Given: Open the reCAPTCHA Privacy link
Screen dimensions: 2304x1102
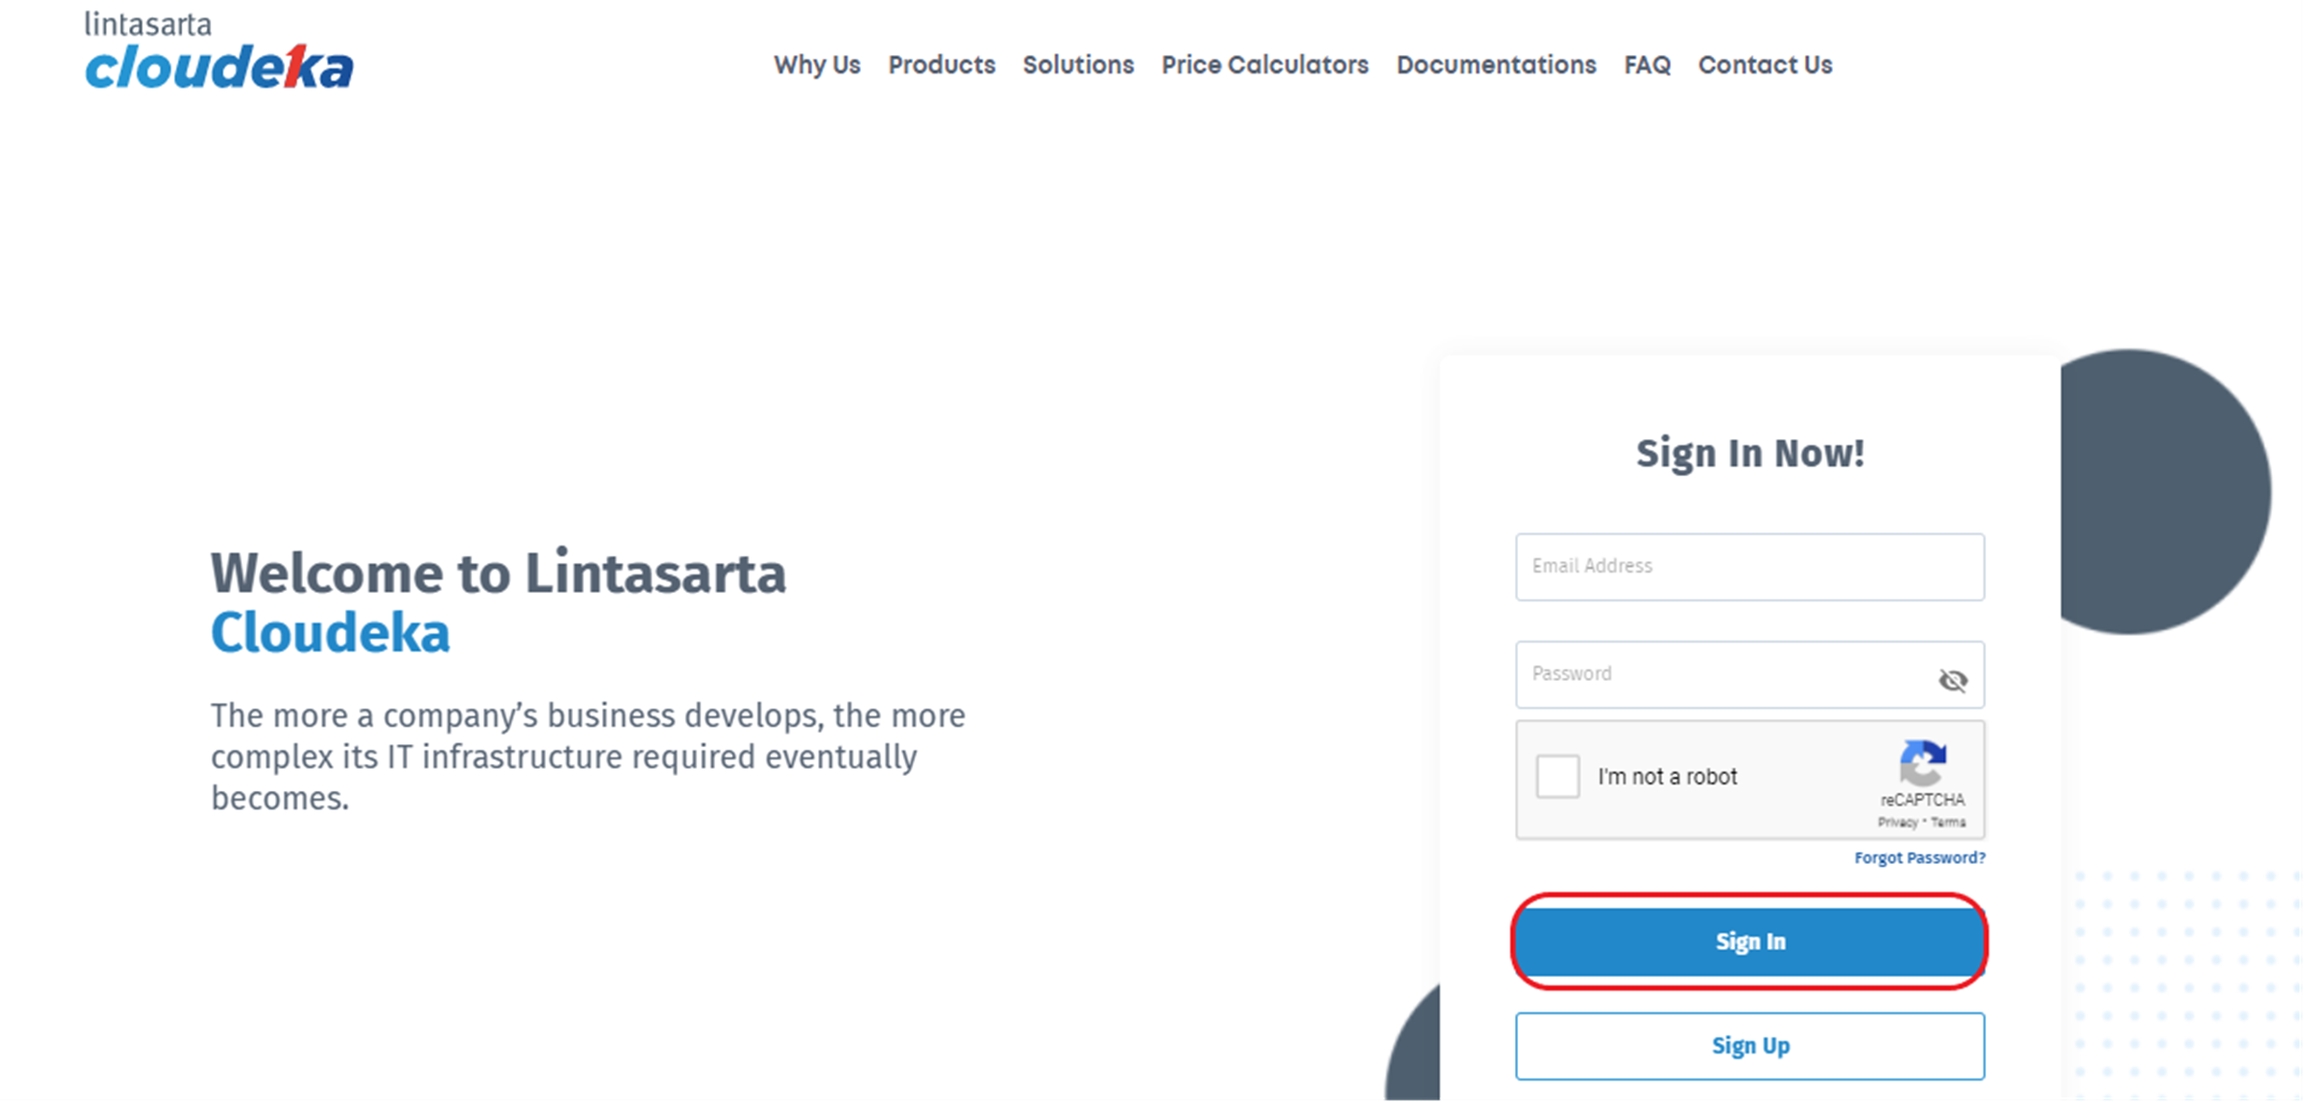Looking at the screenshot, I should coord(1897,823).
